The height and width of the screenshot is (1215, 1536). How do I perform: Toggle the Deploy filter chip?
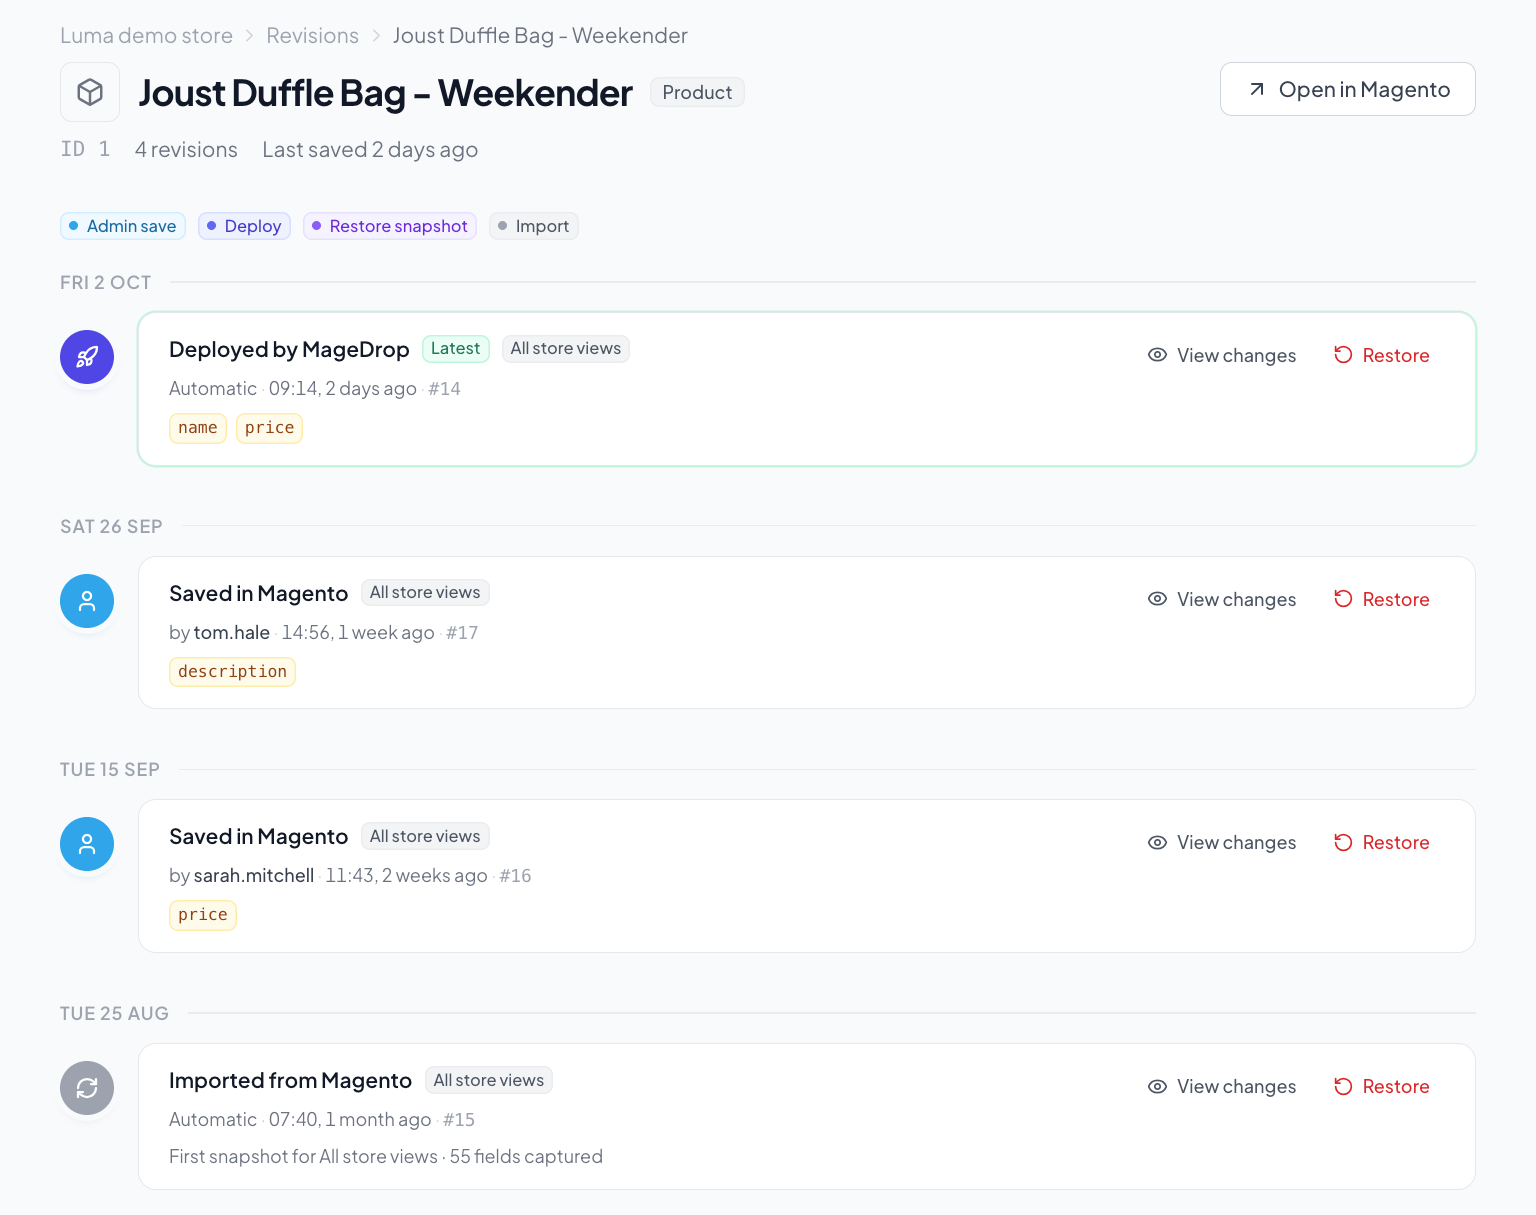coord(244,226)
